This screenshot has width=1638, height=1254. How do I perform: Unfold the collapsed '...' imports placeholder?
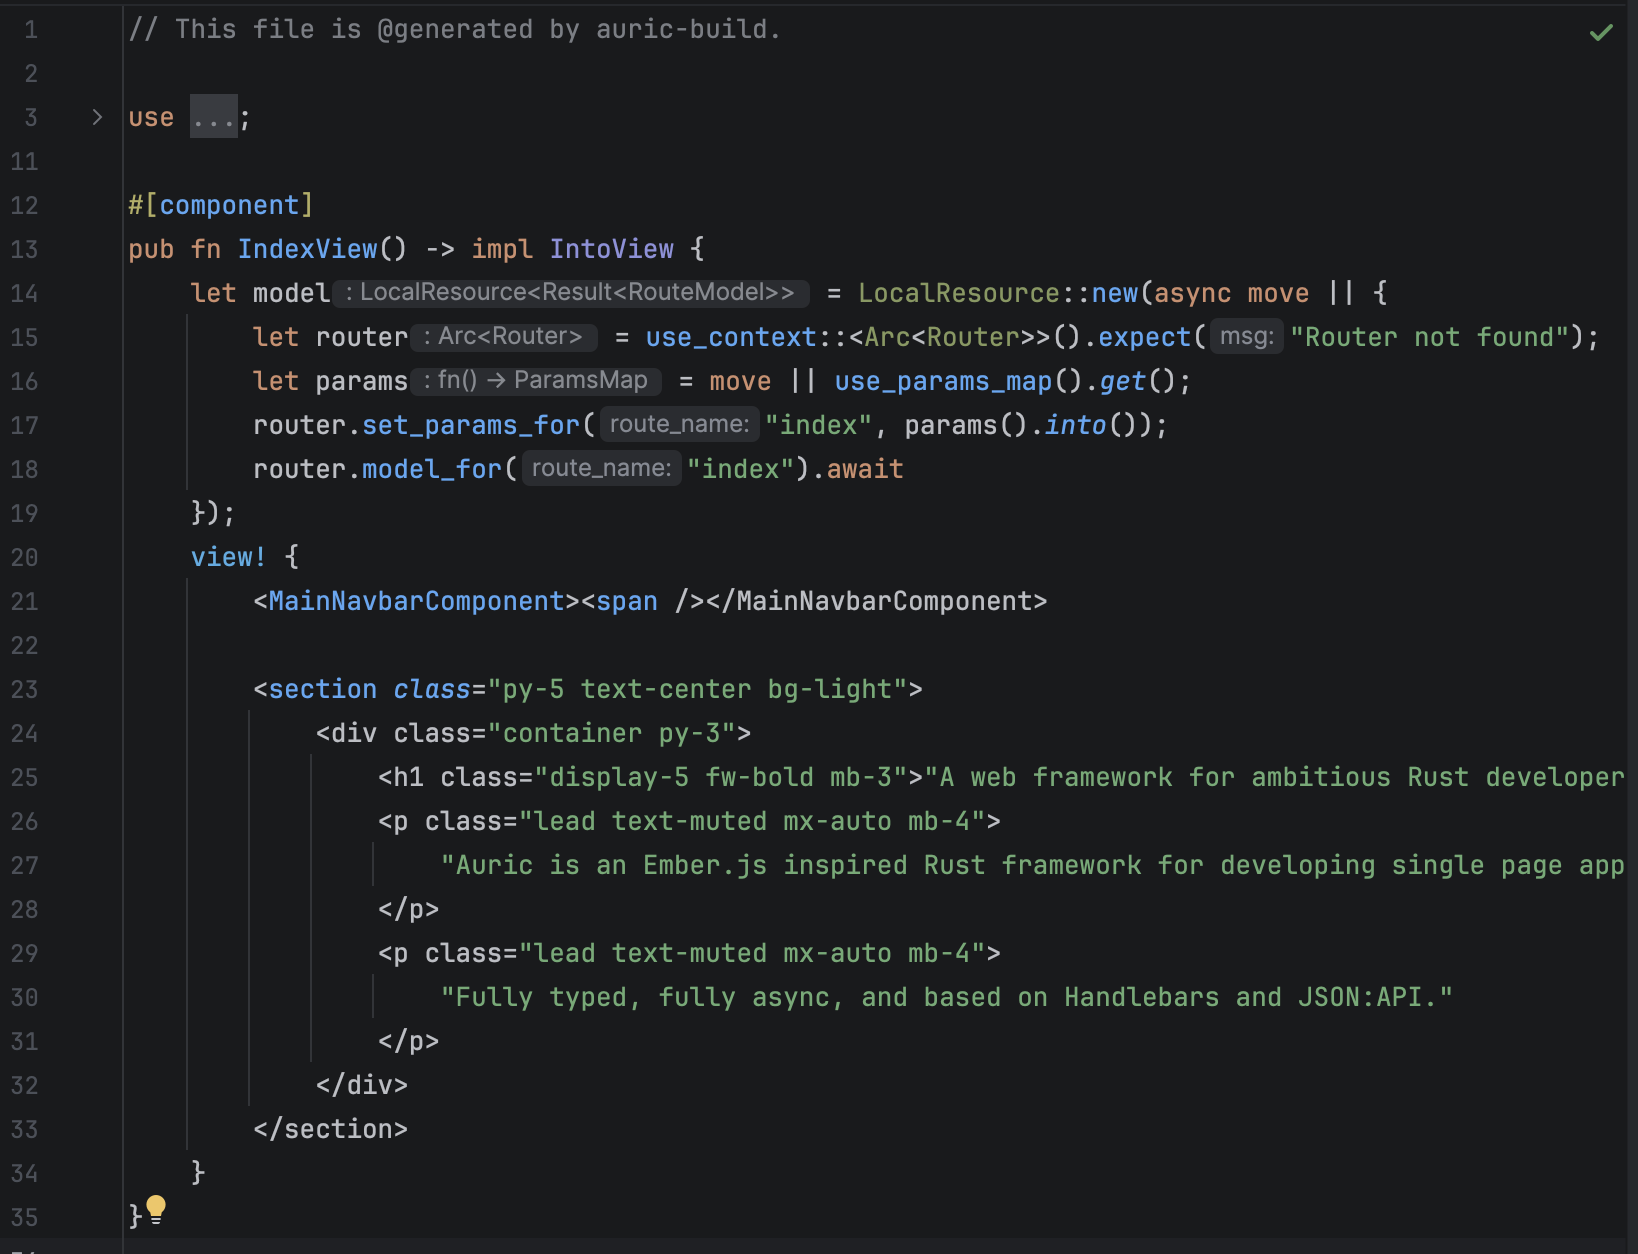(214, 117)
